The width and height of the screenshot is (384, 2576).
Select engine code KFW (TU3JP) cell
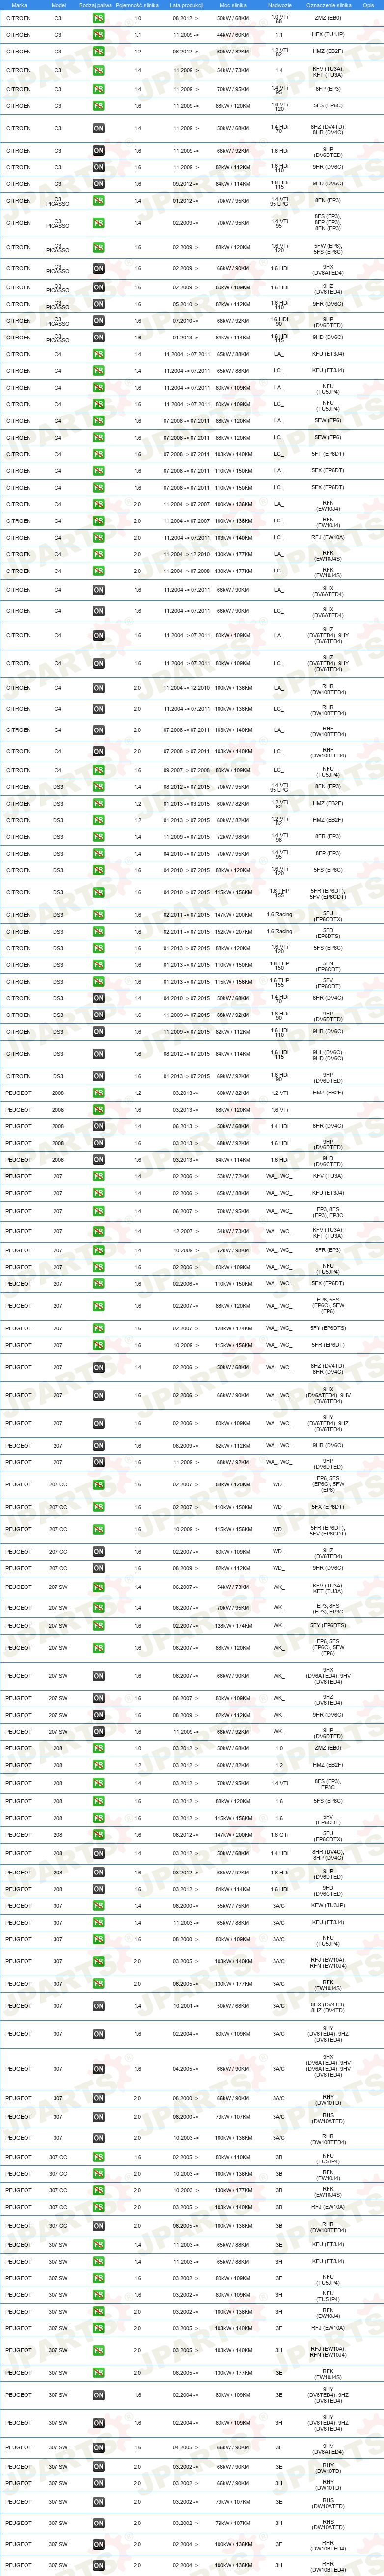[x=328, y=1906]
